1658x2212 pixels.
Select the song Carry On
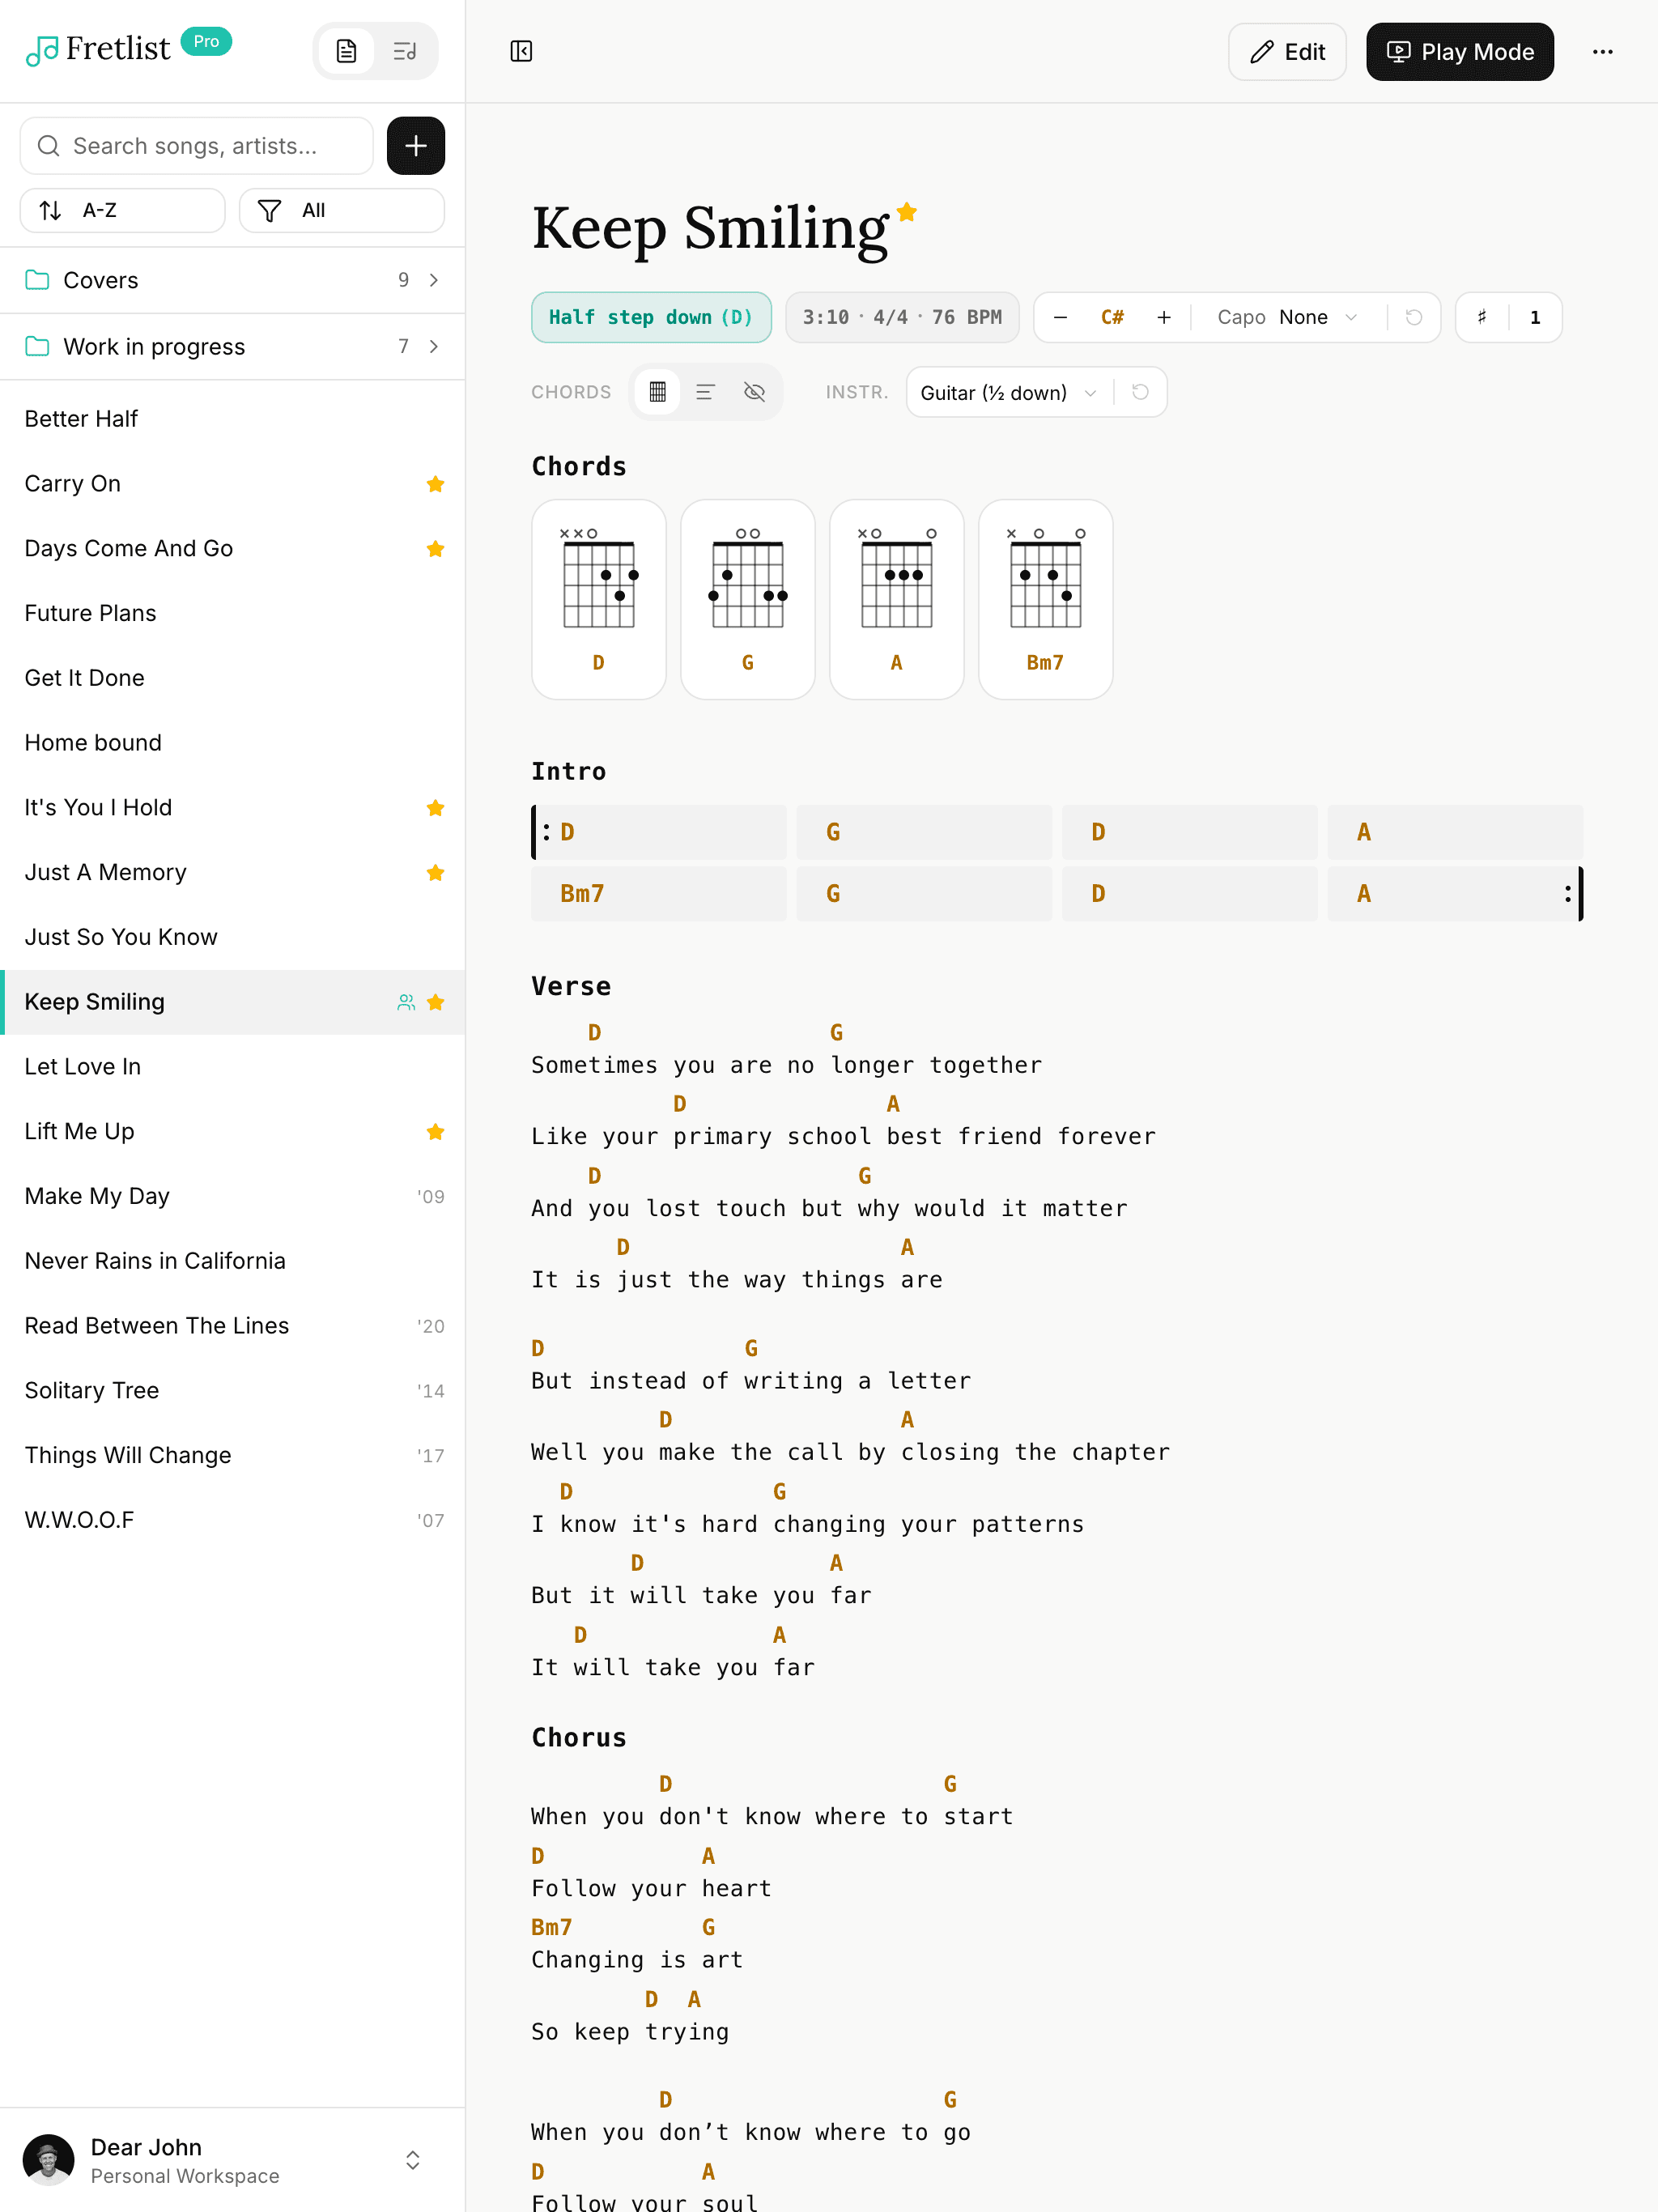coord(232,484)
